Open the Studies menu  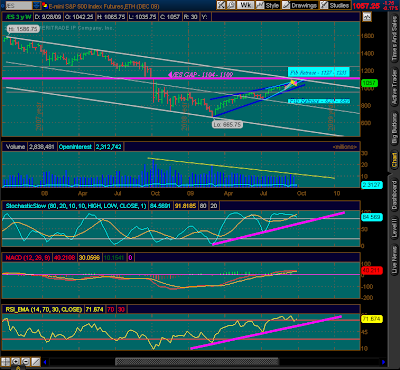pos(335,5)
